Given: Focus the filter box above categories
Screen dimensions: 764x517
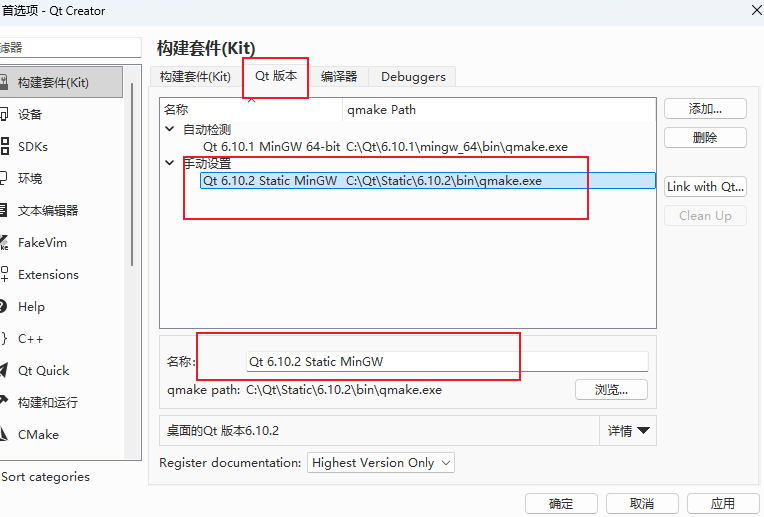Looking at the screenshot, I should [x=70, y=48].
